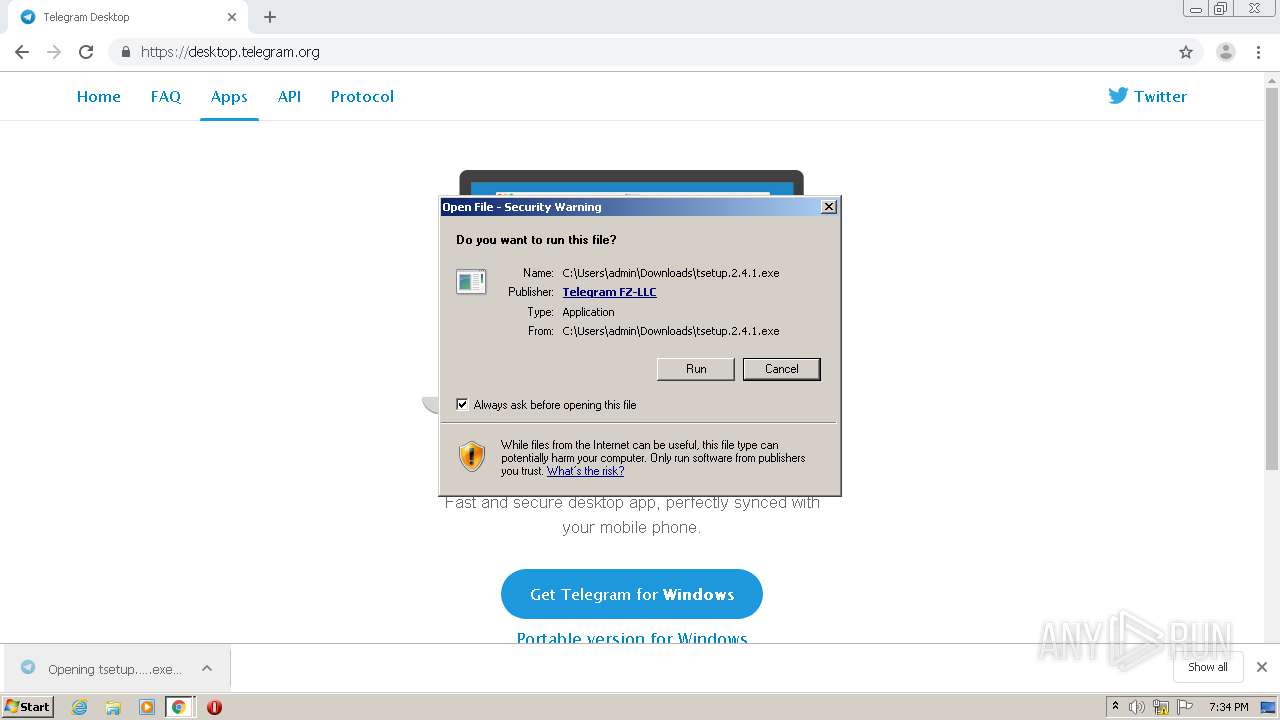
Task: Go back in browser history
Action: coord(22,52)
